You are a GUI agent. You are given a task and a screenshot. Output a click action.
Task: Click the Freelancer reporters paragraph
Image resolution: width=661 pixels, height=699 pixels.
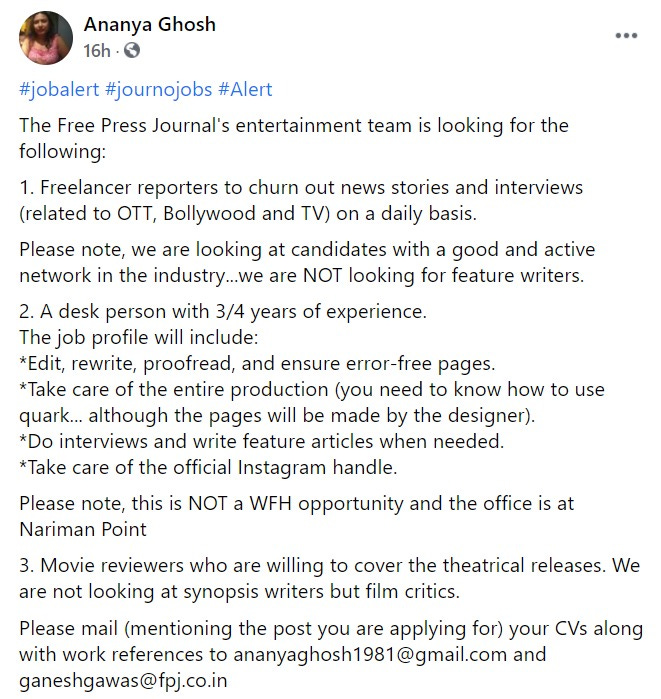(x=300, y=201)
